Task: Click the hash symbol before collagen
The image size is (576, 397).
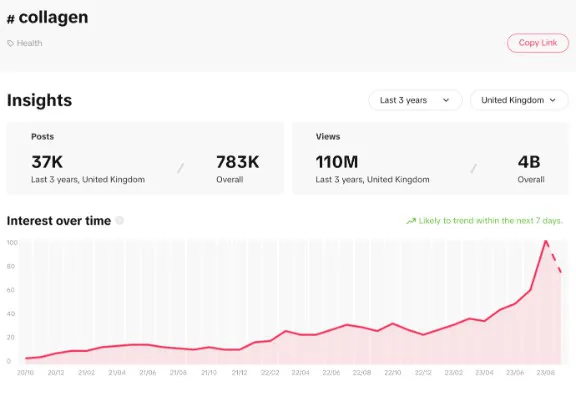Action: [x=11, y=19]
